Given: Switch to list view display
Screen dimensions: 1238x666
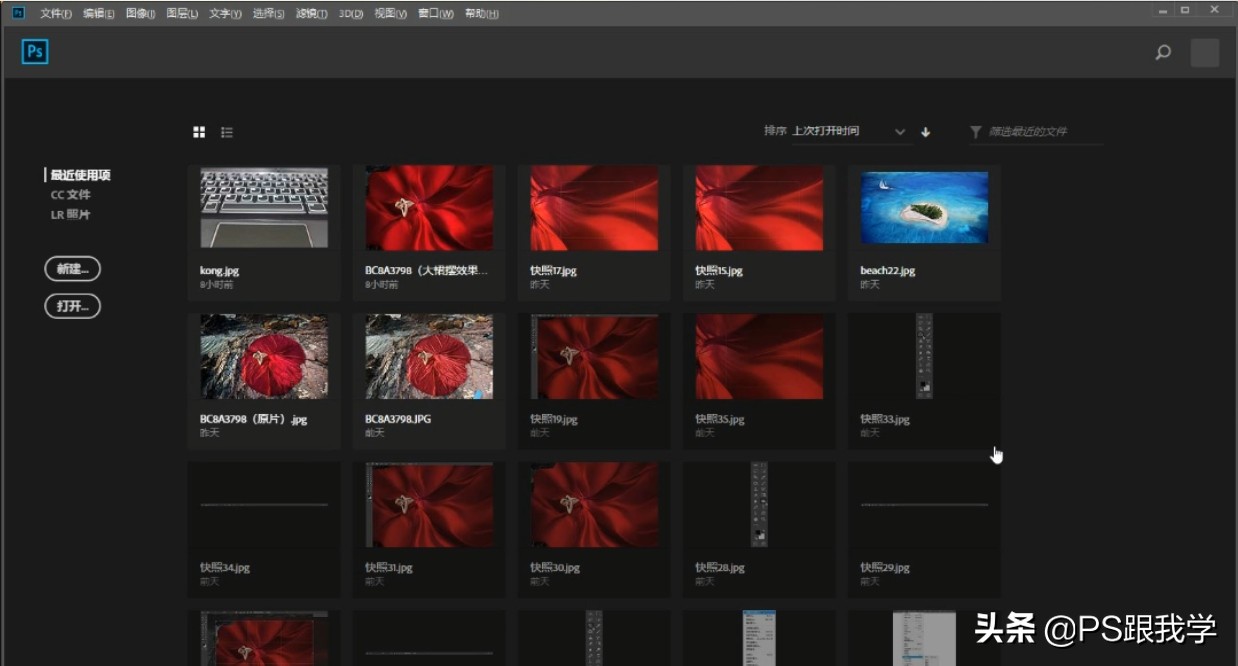Looking at the screenshot, I should (x=227, y=131).
